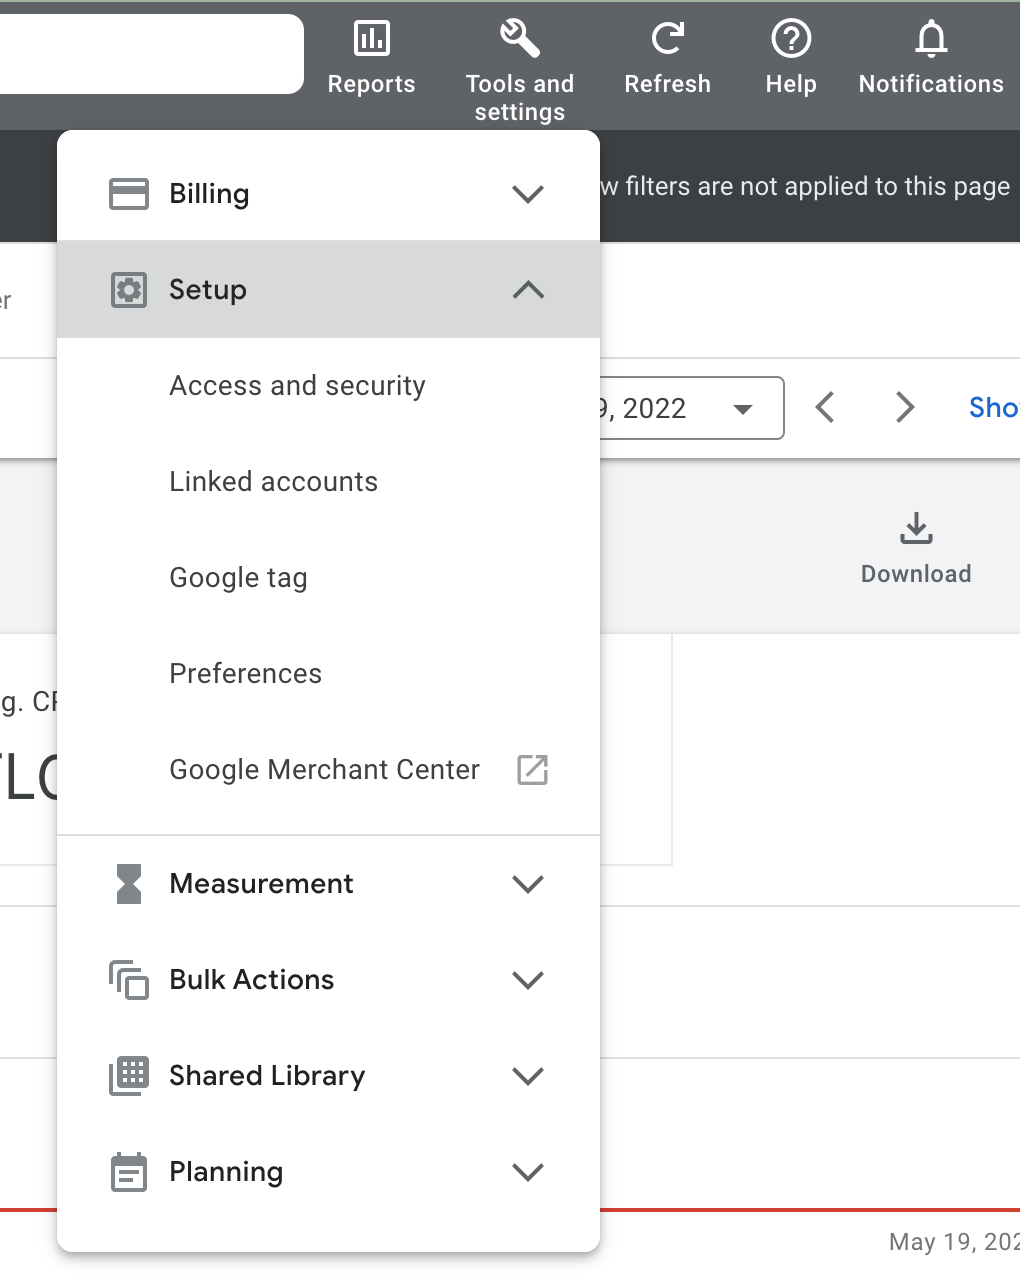The height and width of the screenshot is (1284, 1020).
Task: Expand the Bulk Actions section
Action: click(527, 980)
